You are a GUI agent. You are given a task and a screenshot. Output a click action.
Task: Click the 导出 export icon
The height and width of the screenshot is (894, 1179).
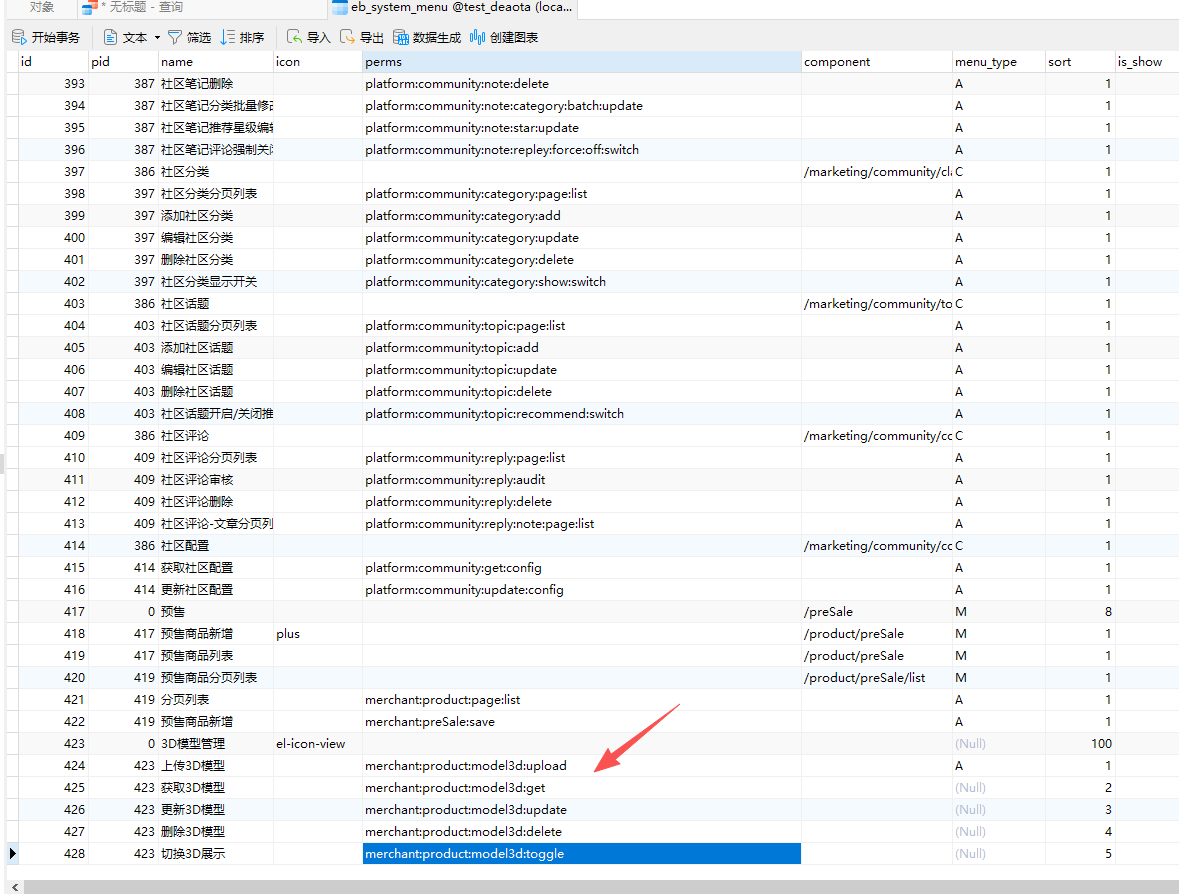point(348,38)
